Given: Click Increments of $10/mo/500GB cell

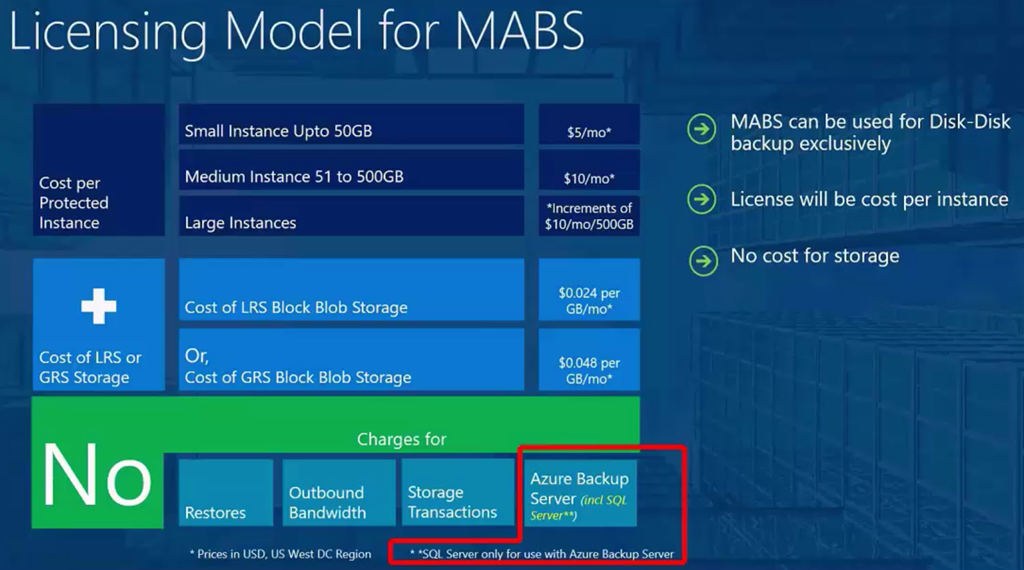Looking at the screenshot, I should (x=589, y=216).
